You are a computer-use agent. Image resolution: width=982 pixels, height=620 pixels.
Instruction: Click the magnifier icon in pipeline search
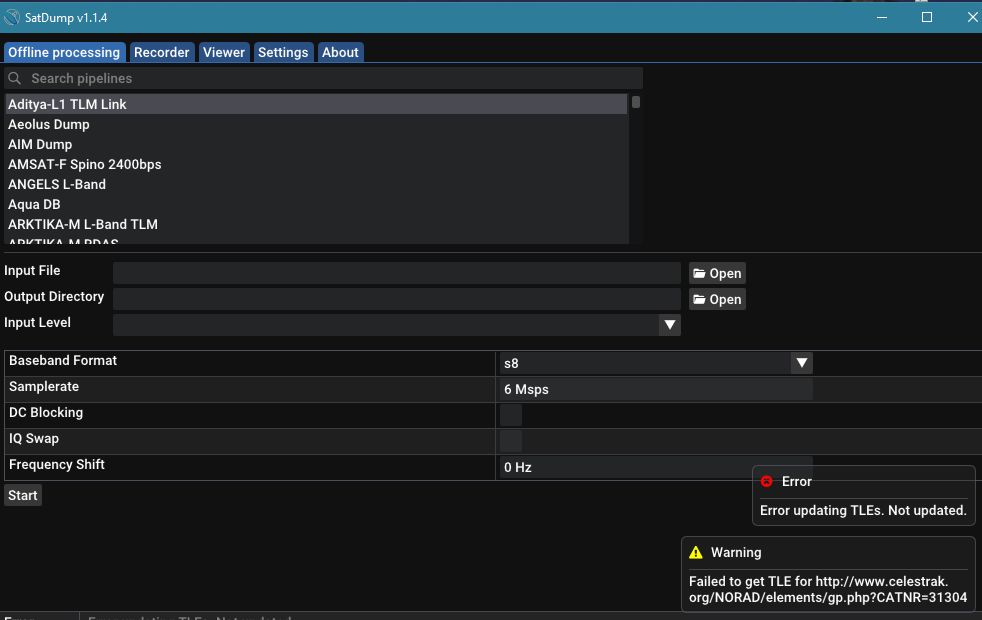[x=15, y=78]
